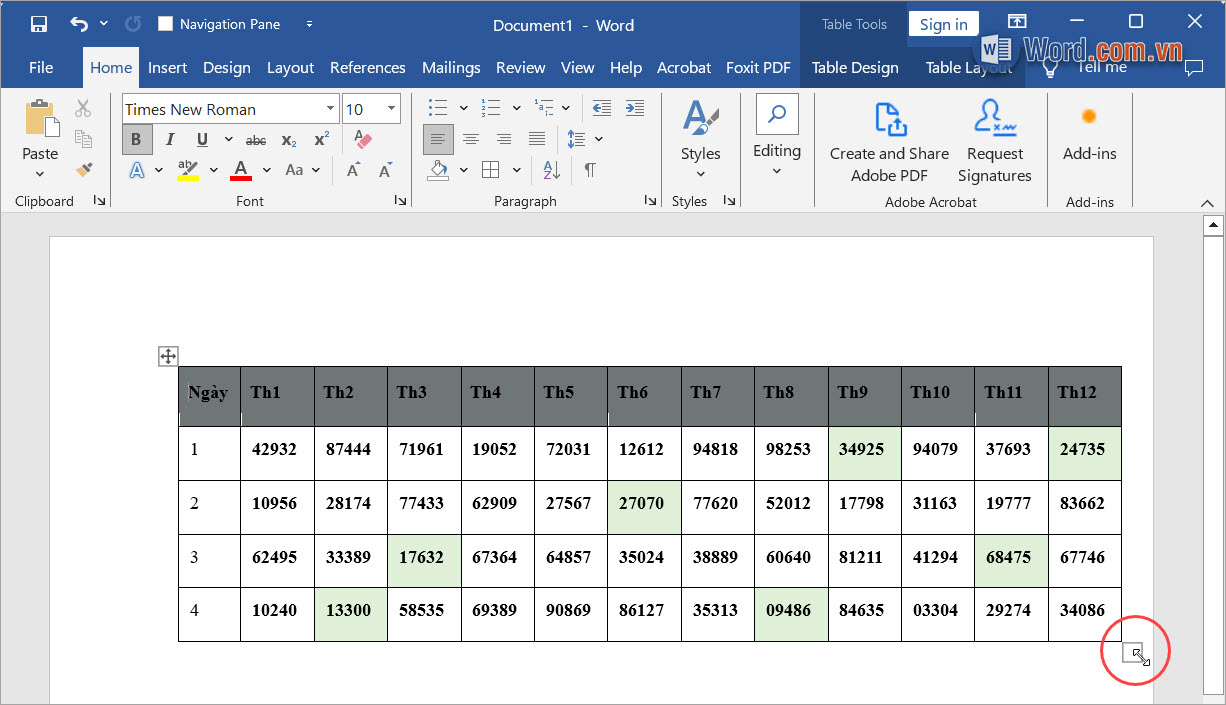
Task: Open the Editing dropdown menu
Action: tap(777, 150)
